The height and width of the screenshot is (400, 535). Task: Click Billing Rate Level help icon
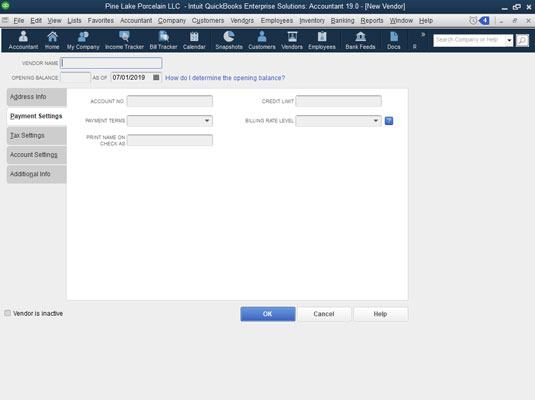389,121
